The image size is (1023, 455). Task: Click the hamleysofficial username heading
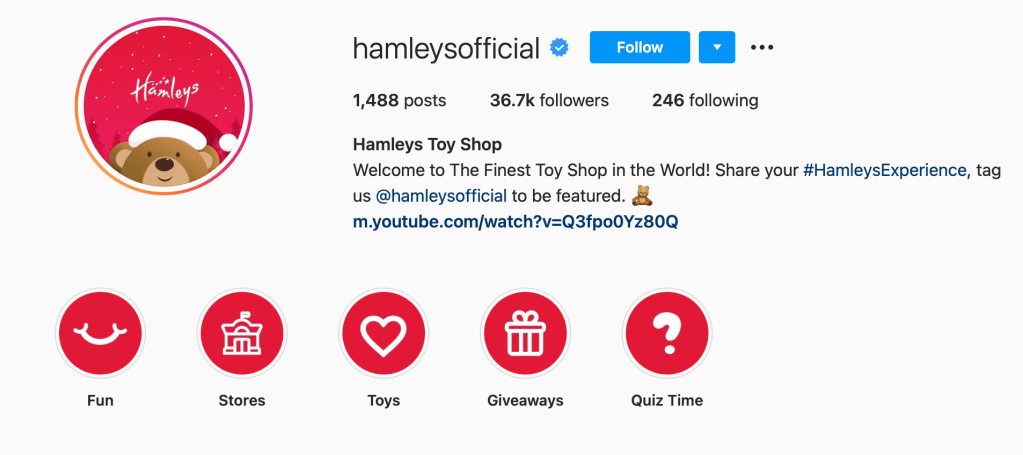[x=447, y=48]
